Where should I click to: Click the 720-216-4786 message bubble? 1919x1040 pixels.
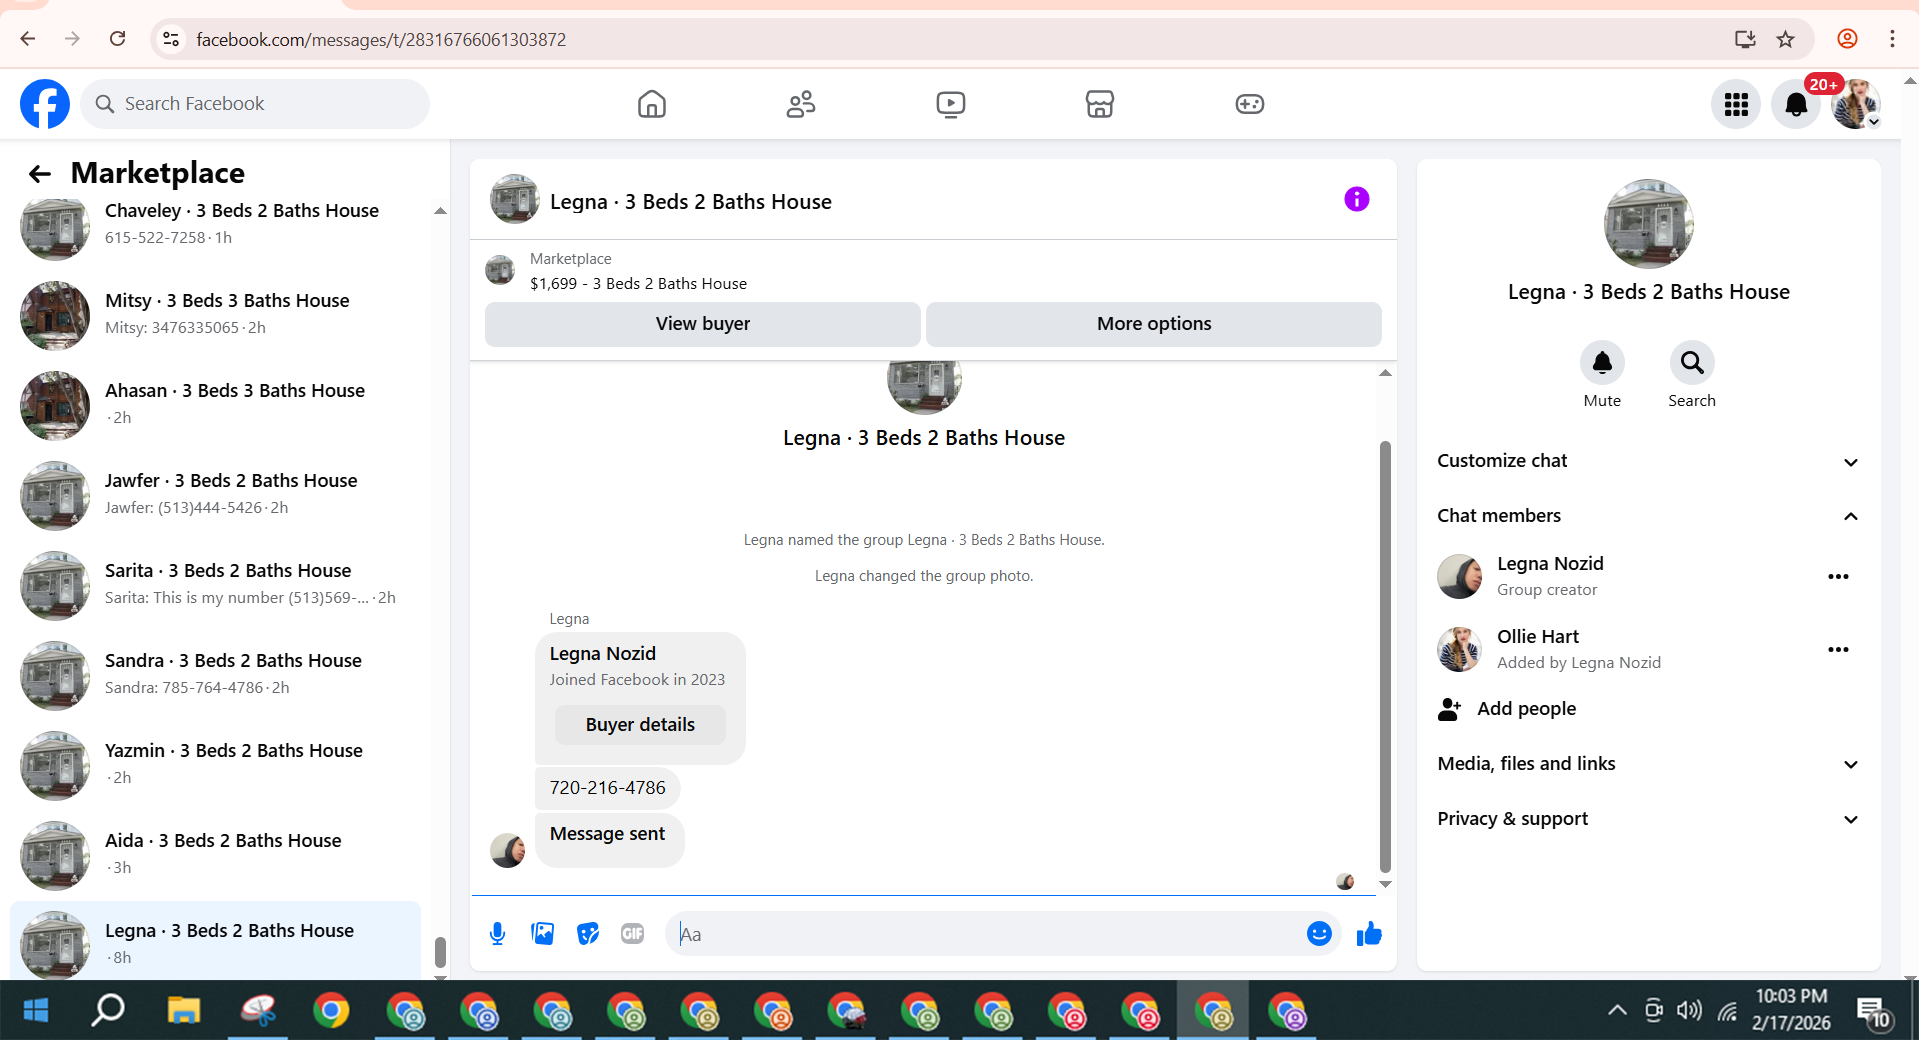(607, 788)
